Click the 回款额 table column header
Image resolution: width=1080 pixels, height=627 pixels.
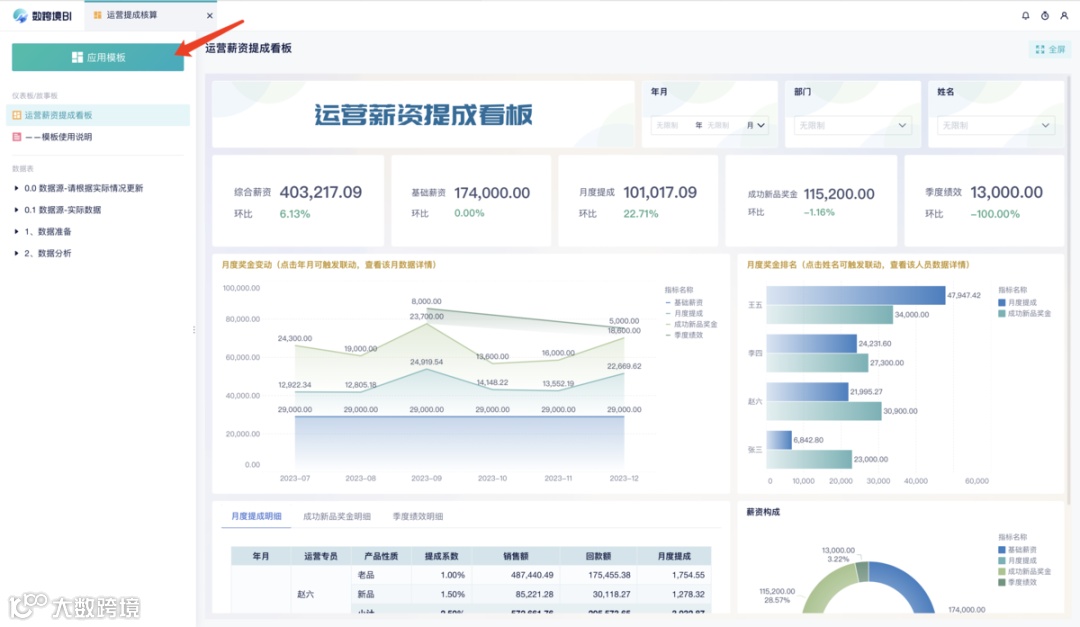pos(598,556)
